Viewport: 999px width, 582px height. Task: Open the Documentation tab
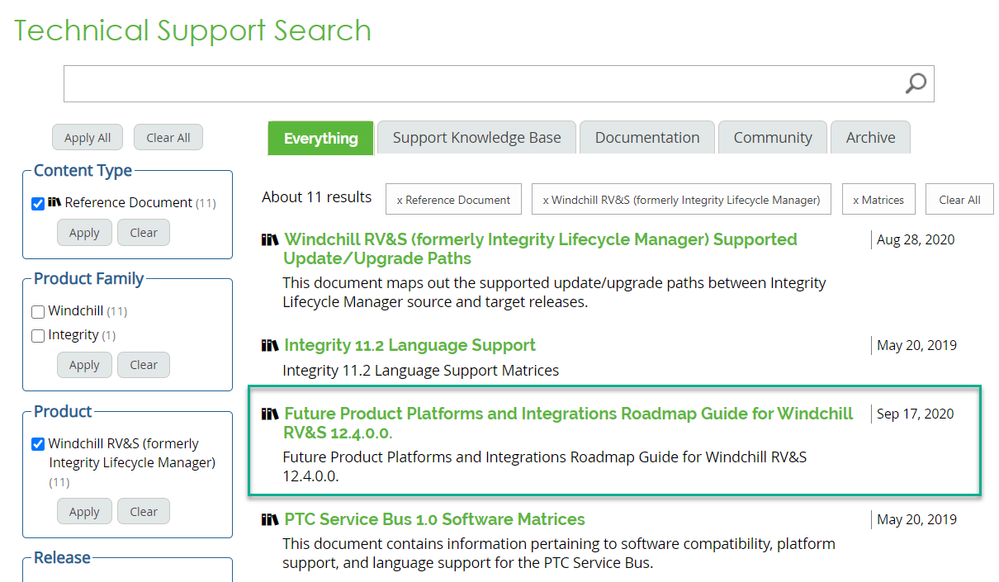[647, 138]
